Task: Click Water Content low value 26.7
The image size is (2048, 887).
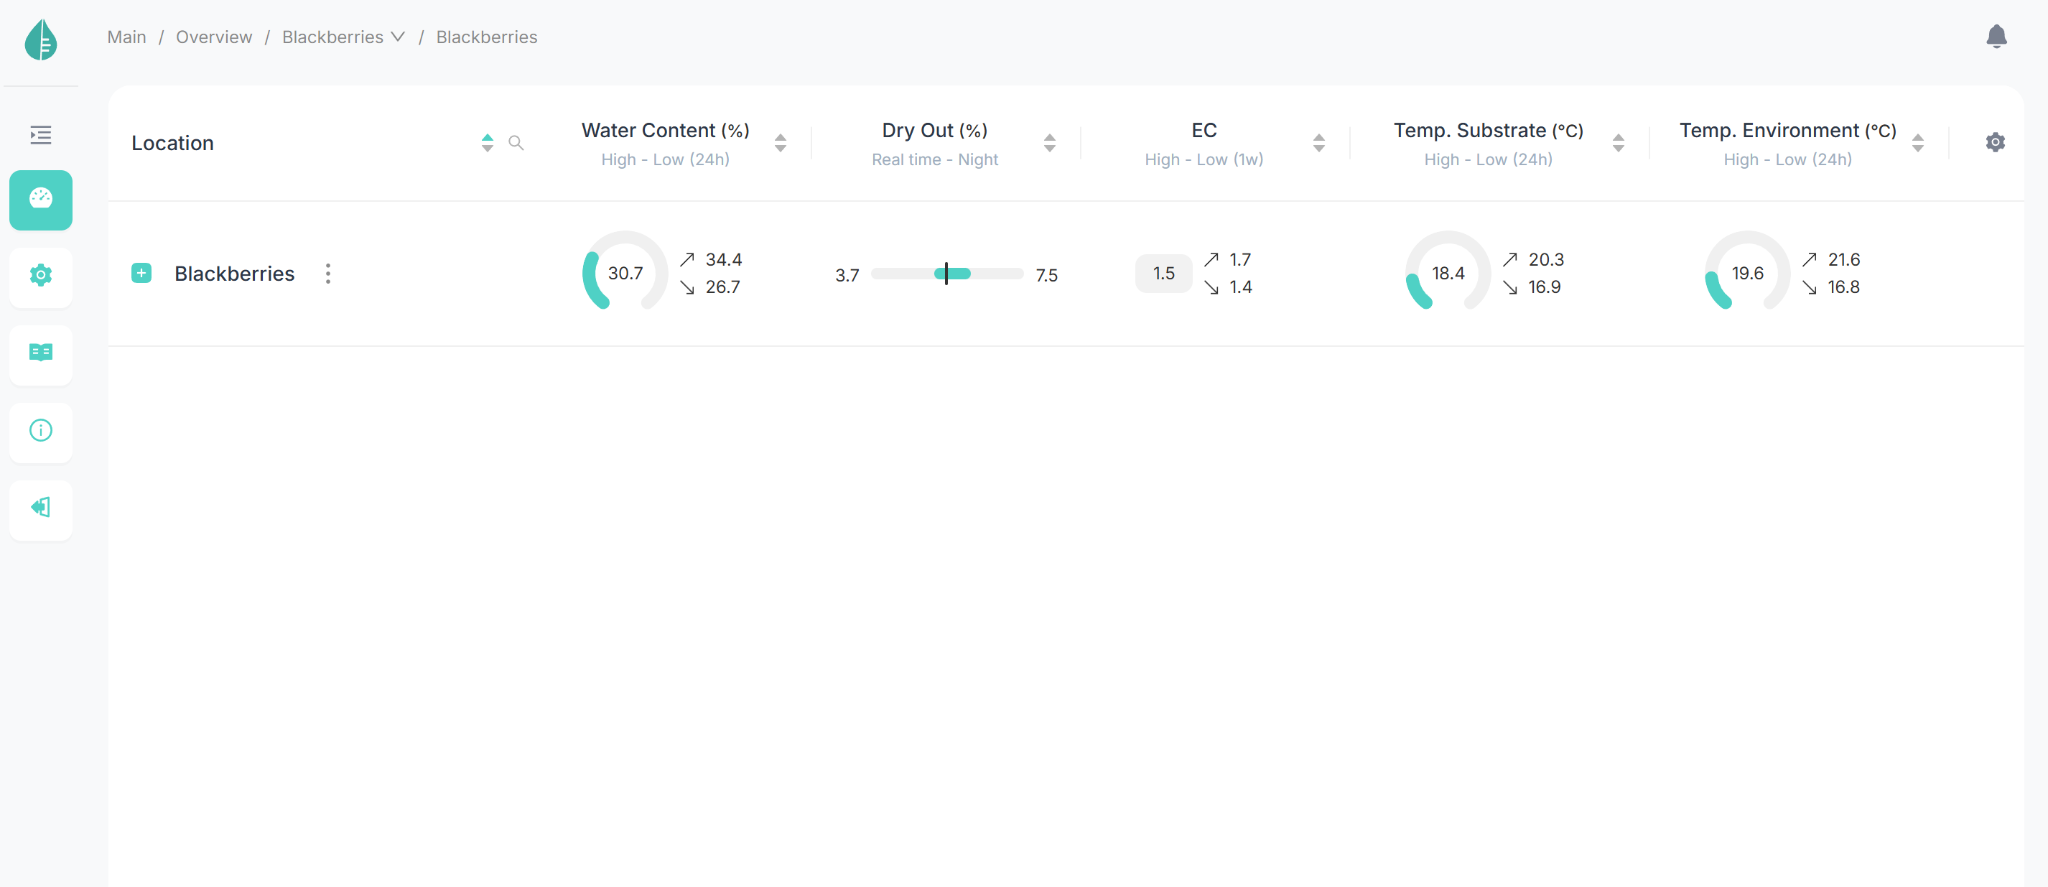Action: pos(723,287)
